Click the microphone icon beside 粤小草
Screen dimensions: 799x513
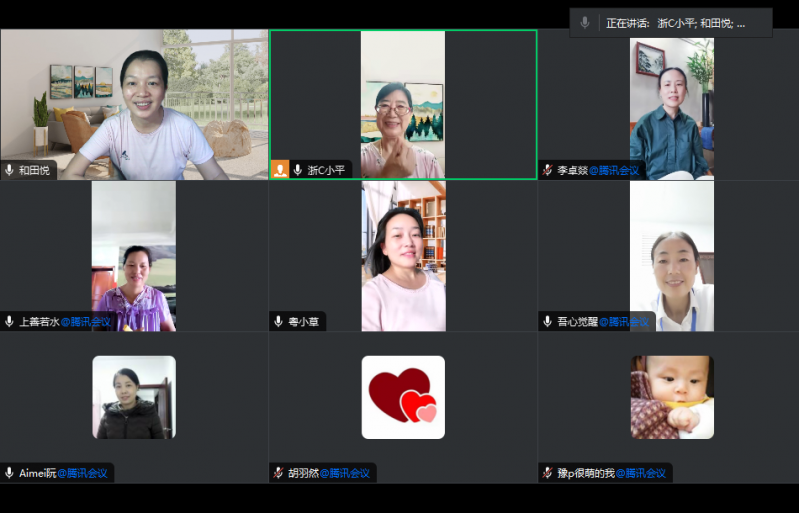pos(279,321)
